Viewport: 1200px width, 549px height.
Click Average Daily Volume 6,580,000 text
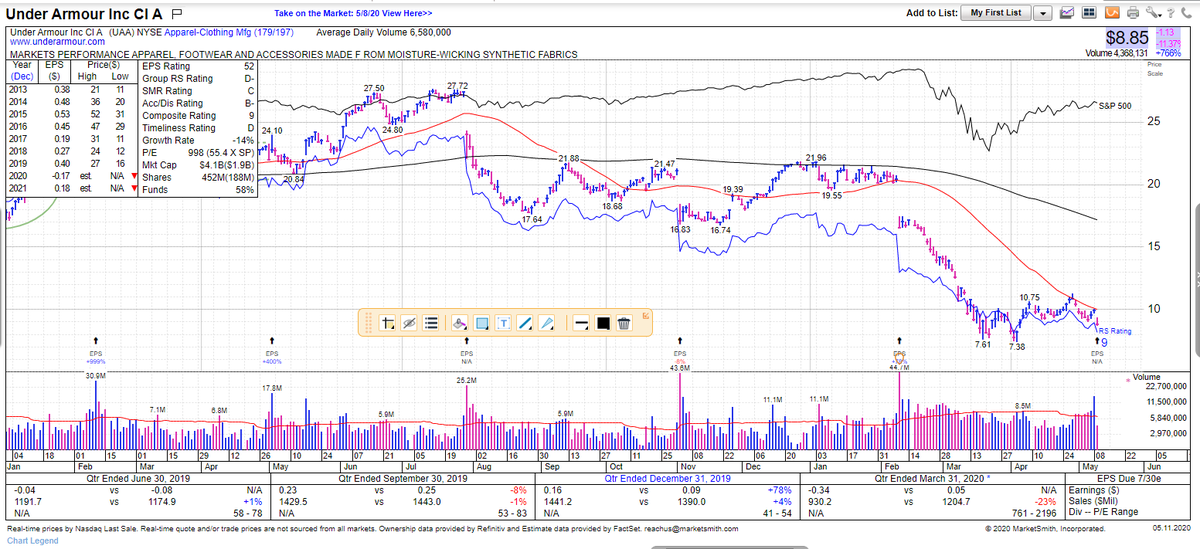[383, 32]
